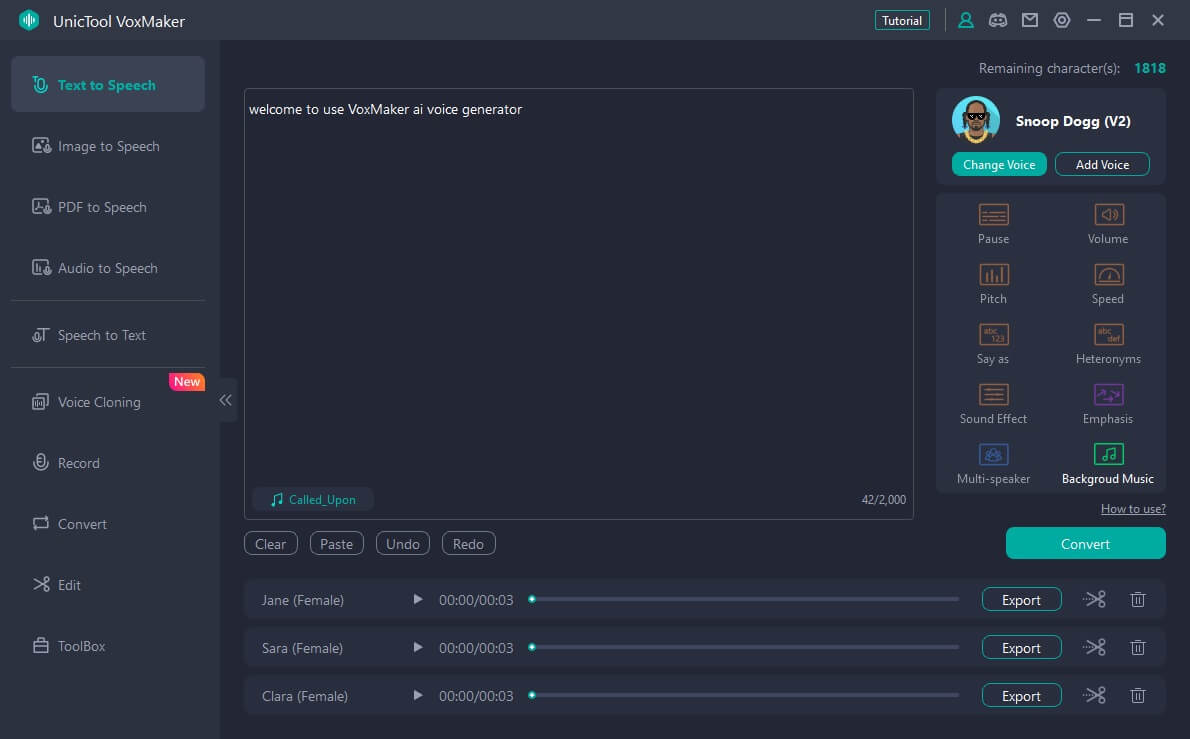
Task: Click the UnicTool VoxMaker logo
Action: pyautogui.click(x=29, y=20)
